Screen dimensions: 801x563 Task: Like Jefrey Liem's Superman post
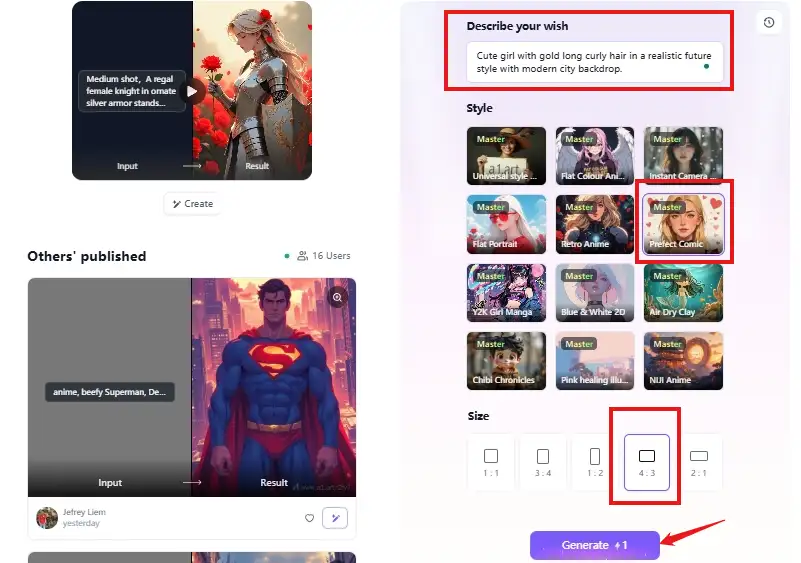(310, 518)
